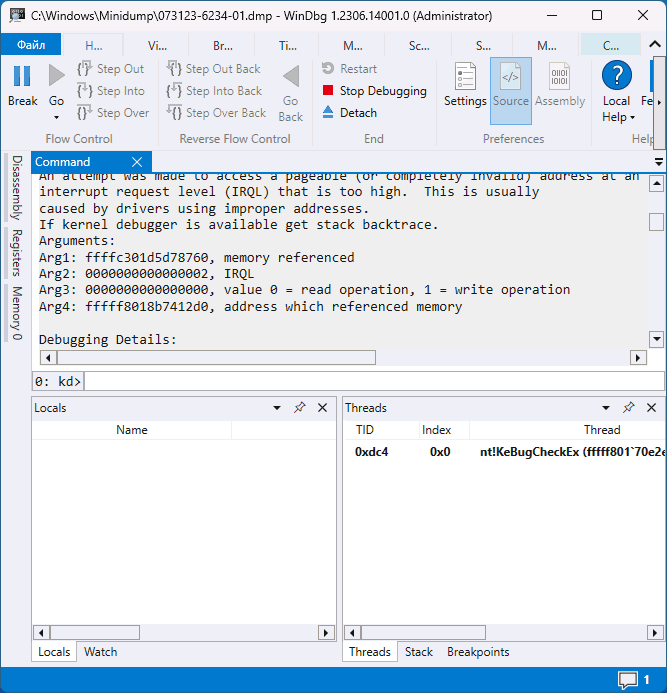Switch to the Breakpoints tab

[x=478, y=652]
